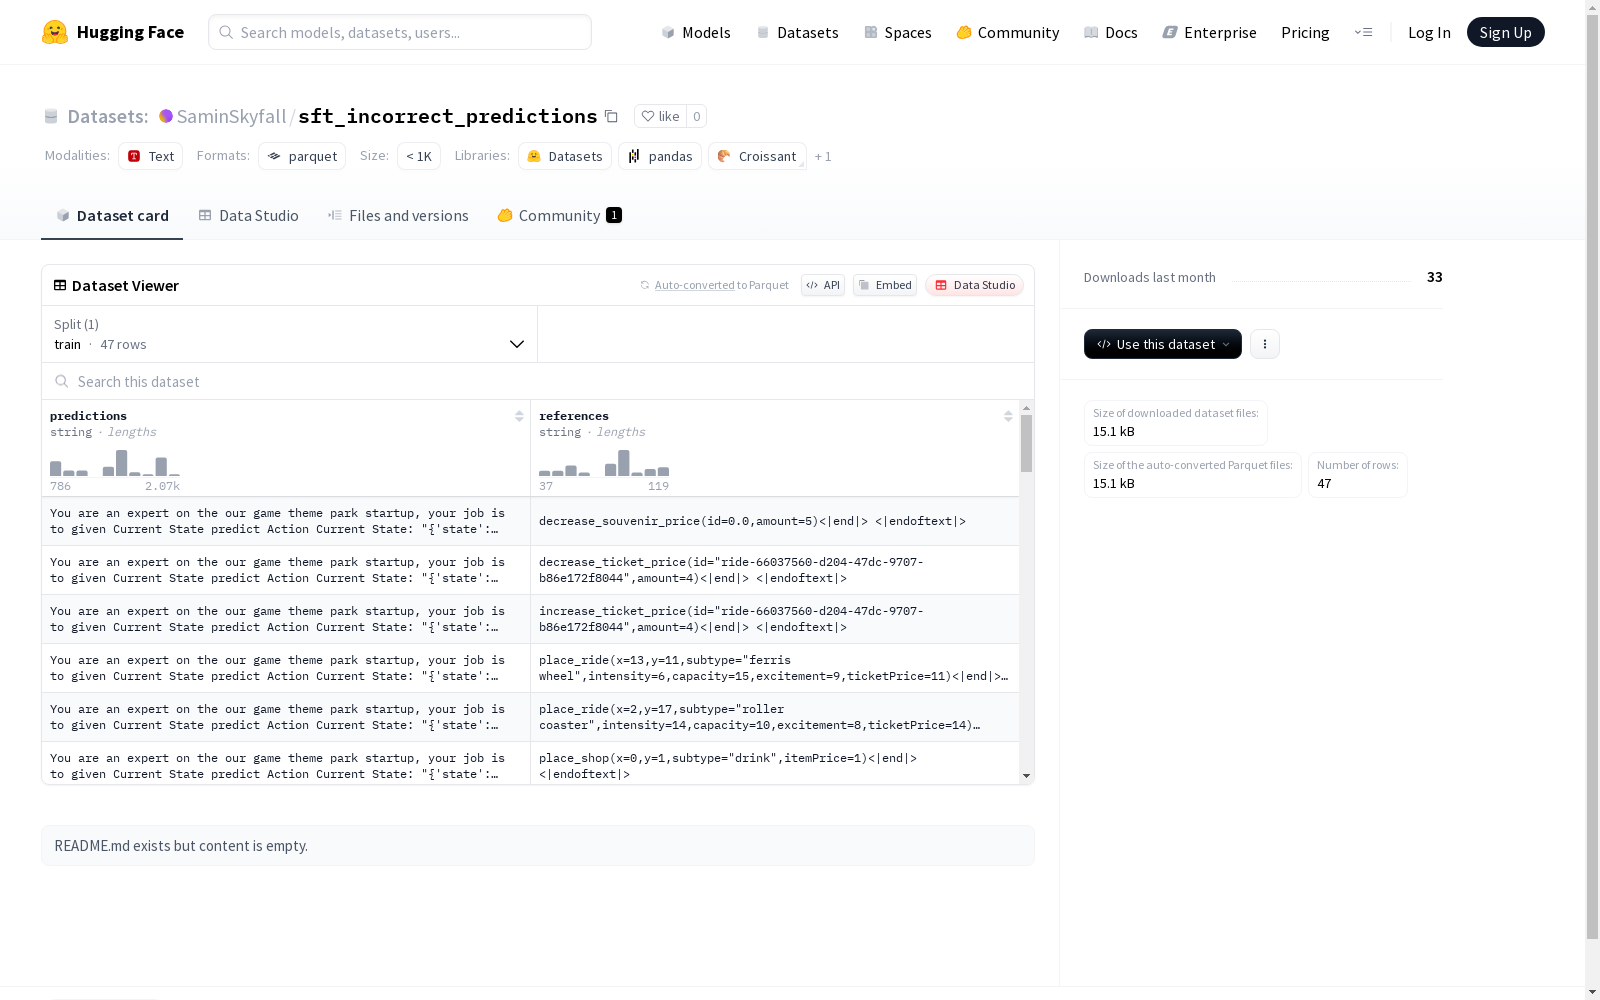Open the Community tab with 1 discussion
The image size is (1600, 1000).
[559, 216]
